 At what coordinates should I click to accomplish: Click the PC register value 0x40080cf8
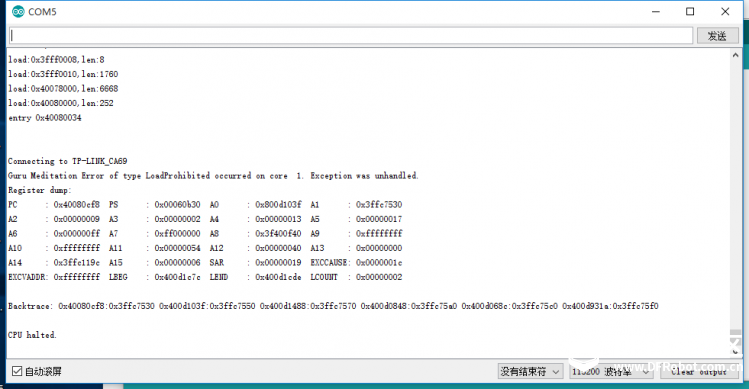[77, 205]
